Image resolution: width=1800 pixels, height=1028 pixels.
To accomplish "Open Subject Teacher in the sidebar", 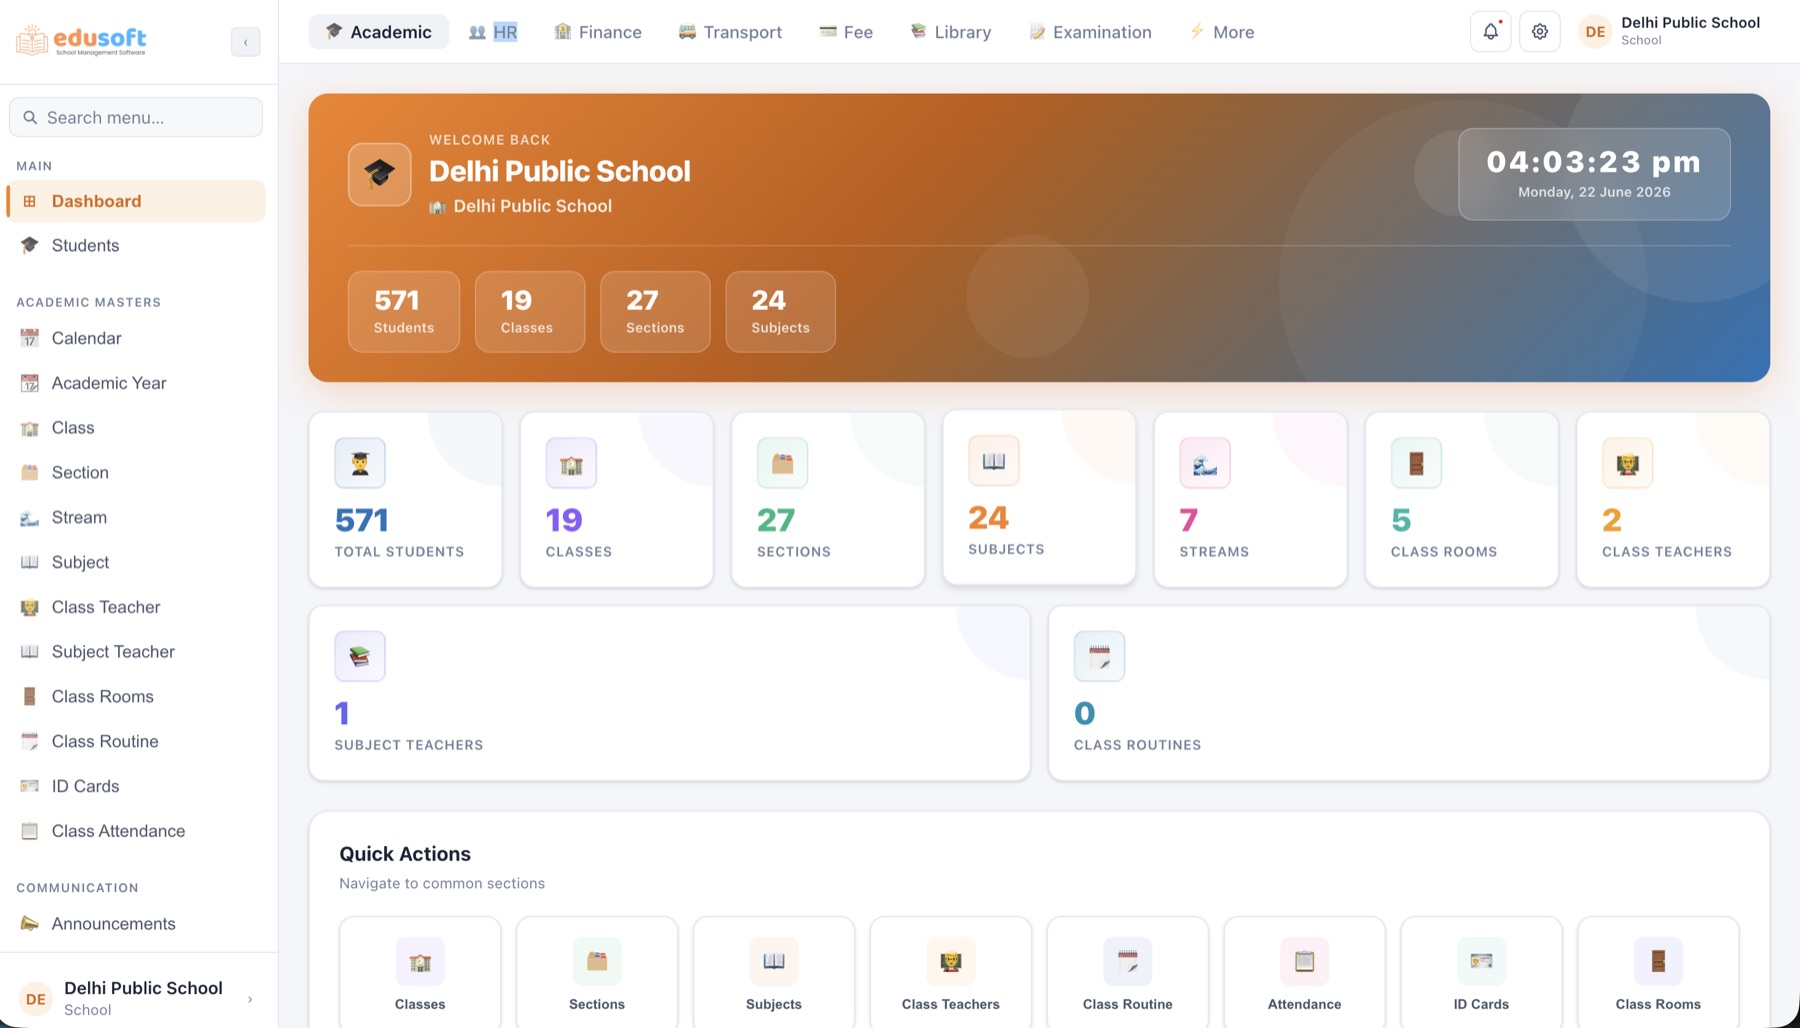I will pyautogui.click(x=136, y=652).
